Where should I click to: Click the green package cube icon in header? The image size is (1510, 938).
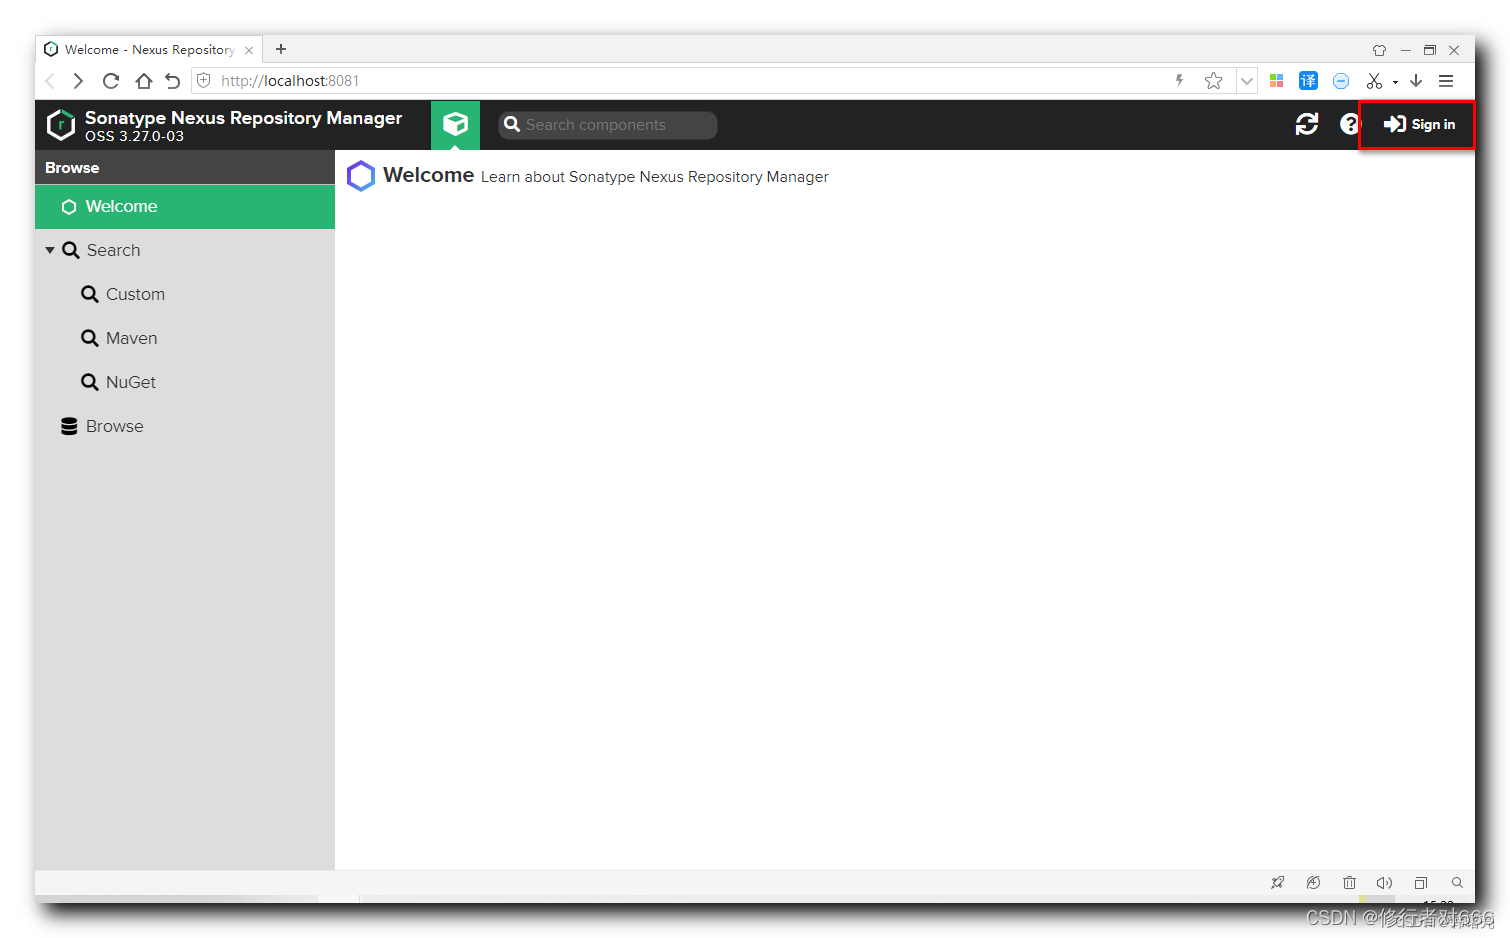pos(455,124)
